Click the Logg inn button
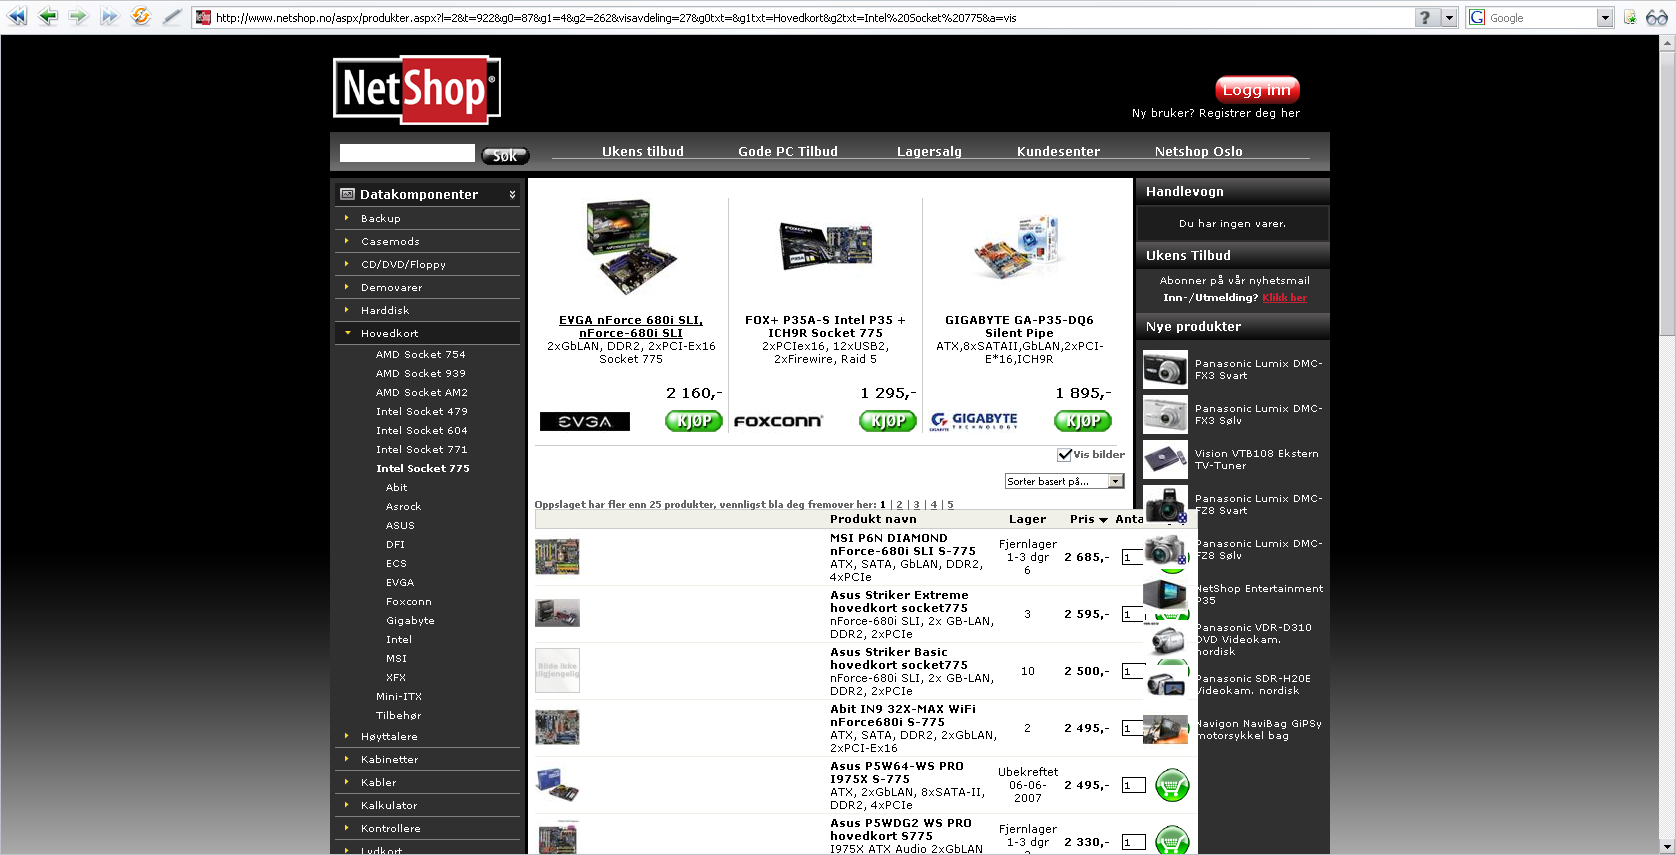The width and height of the screenshot is (1676, 855). (1257, 90)
